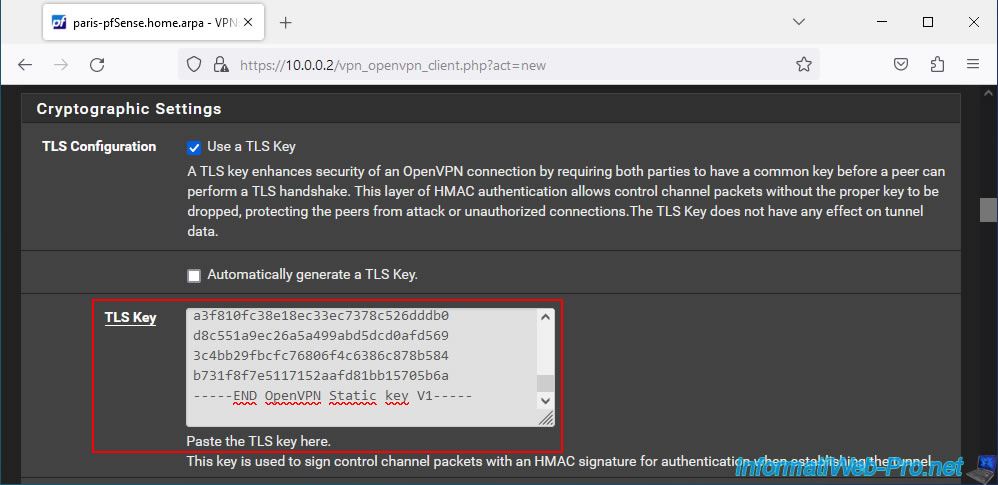
Task: Click the underlined TLS Key label
Action: (x=130, y=318)
